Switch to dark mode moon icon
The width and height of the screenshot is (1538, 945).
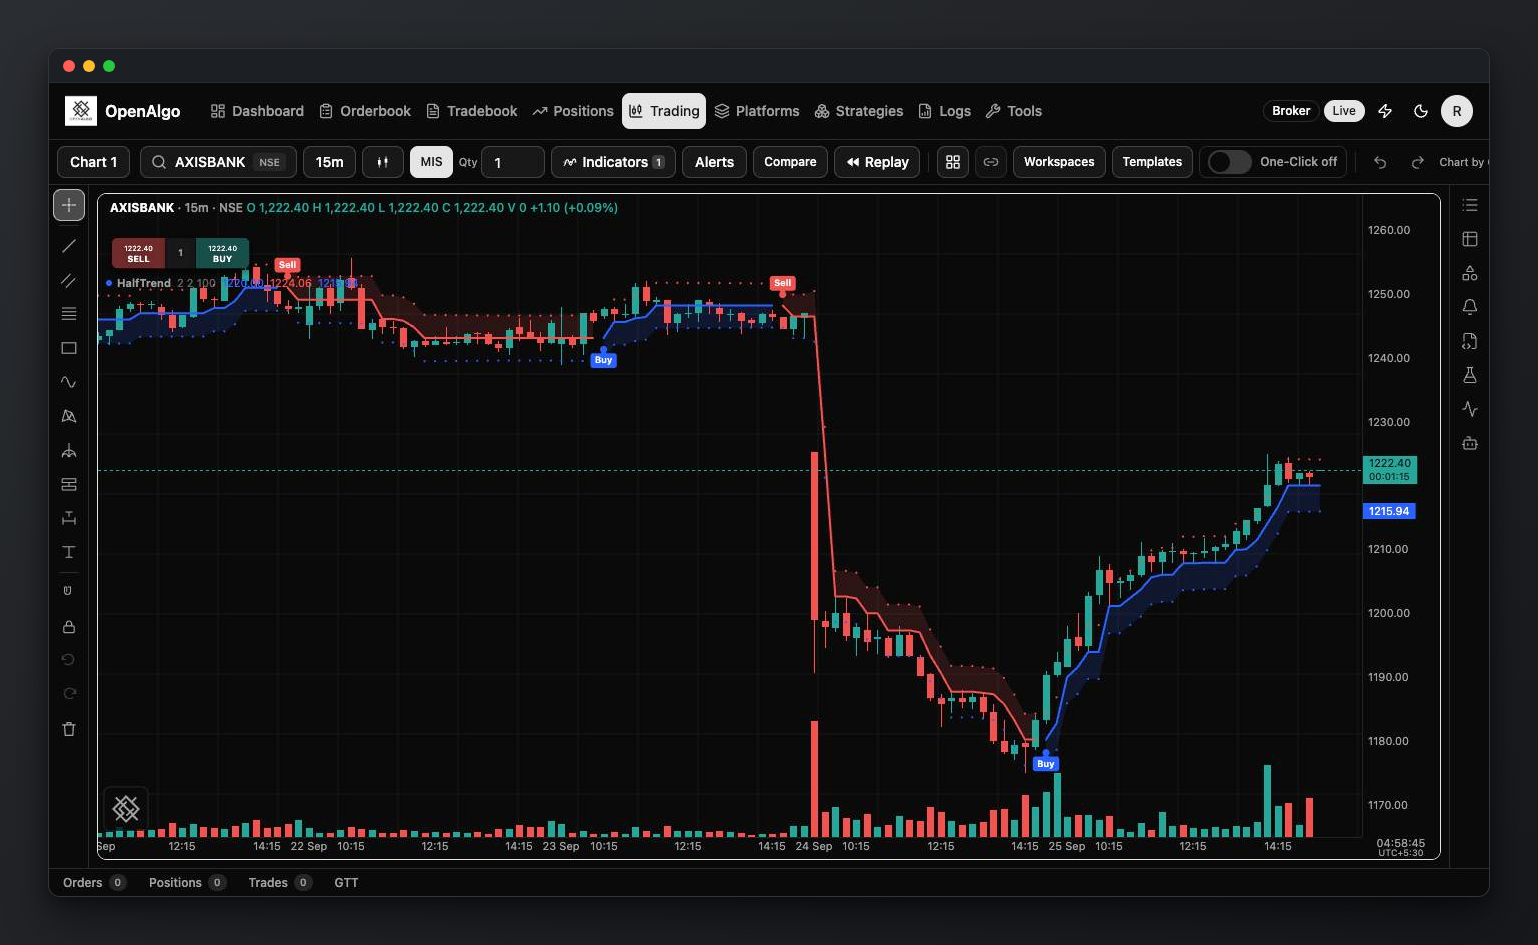pos(1421,111)
